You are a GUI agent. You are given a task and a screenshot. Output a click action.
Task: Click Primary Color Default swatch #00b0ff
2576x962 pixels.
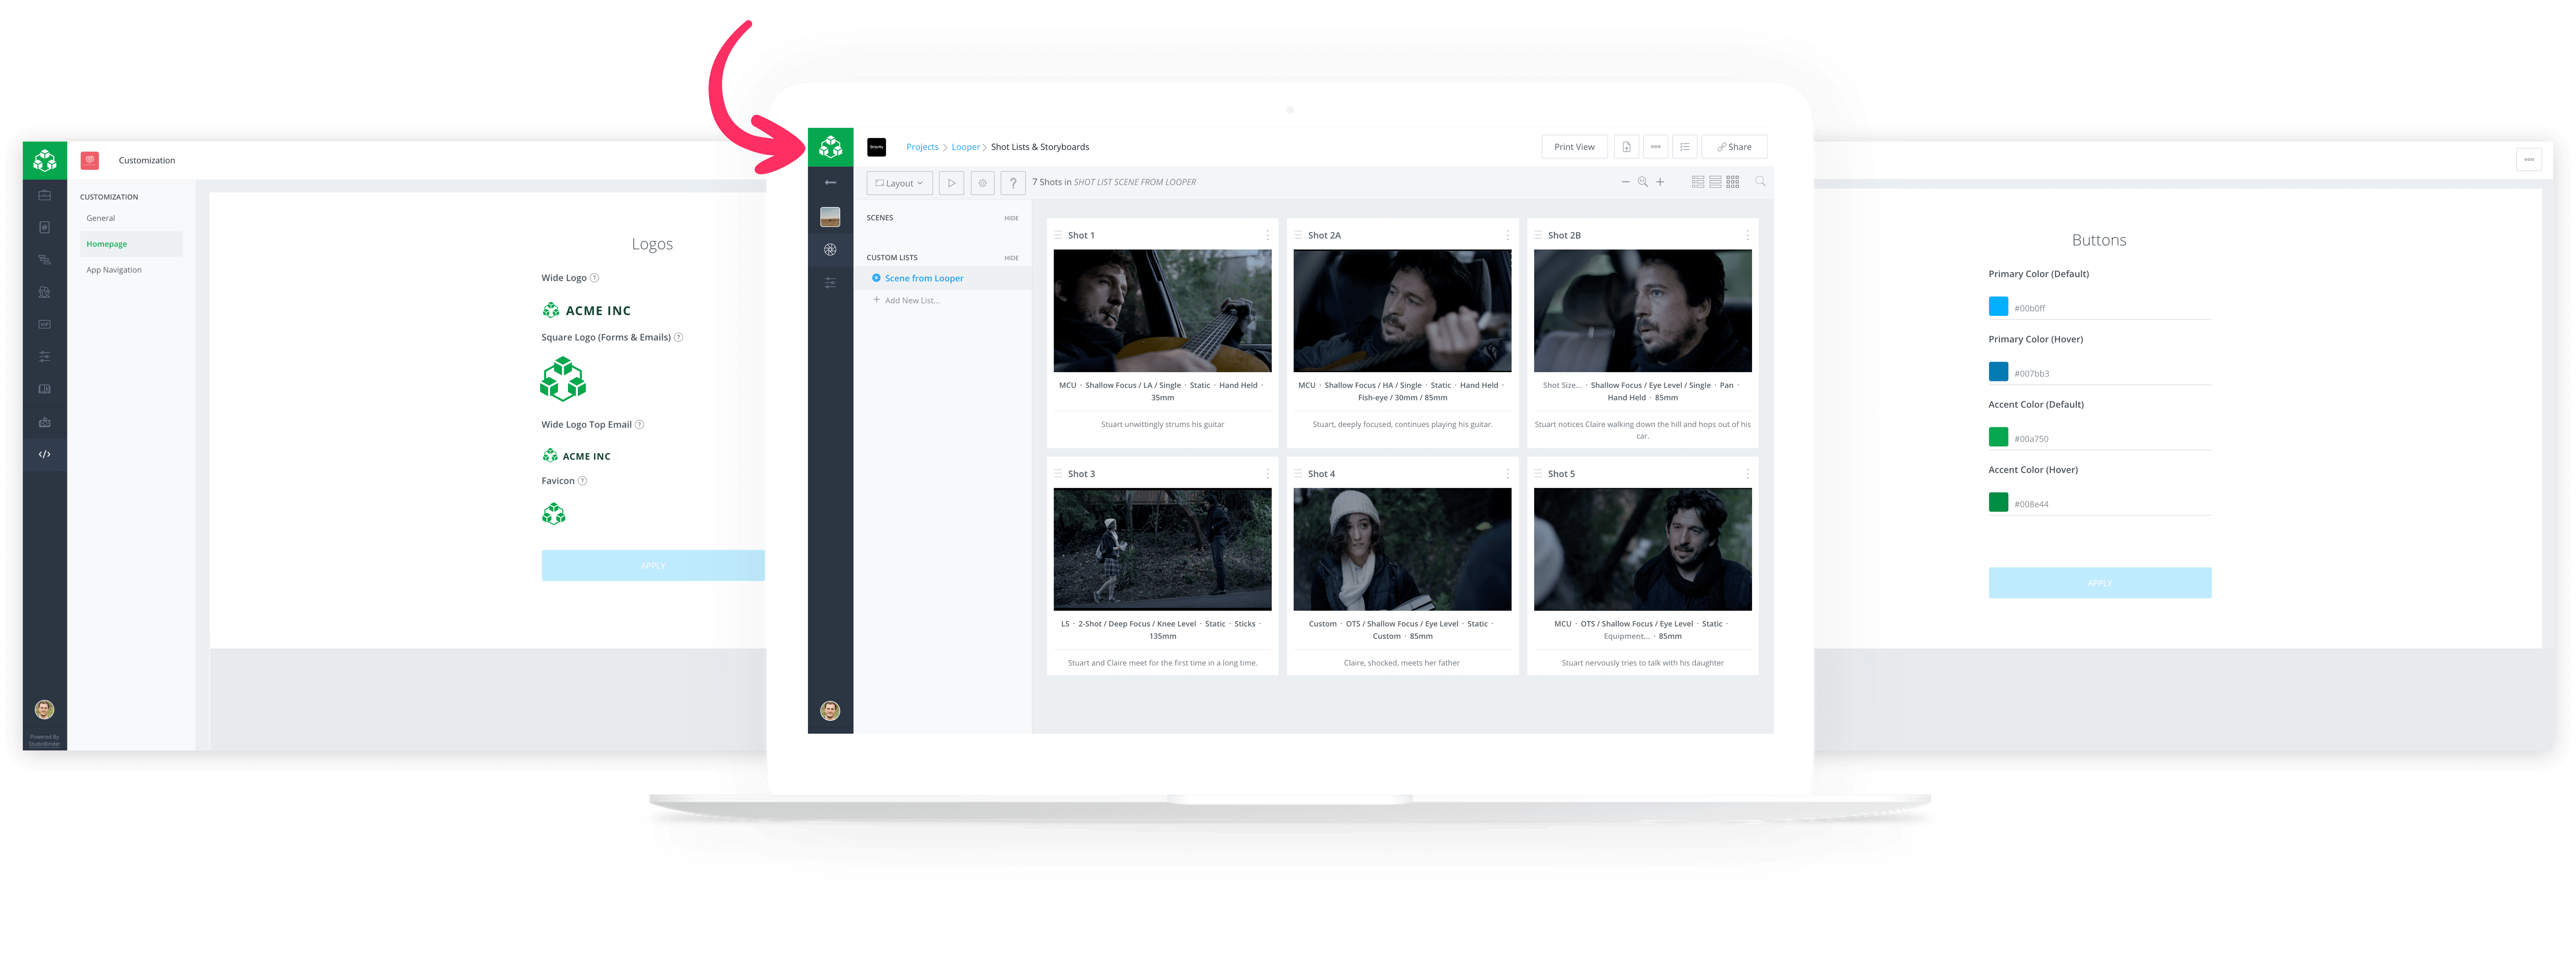tap(1998, 306)
